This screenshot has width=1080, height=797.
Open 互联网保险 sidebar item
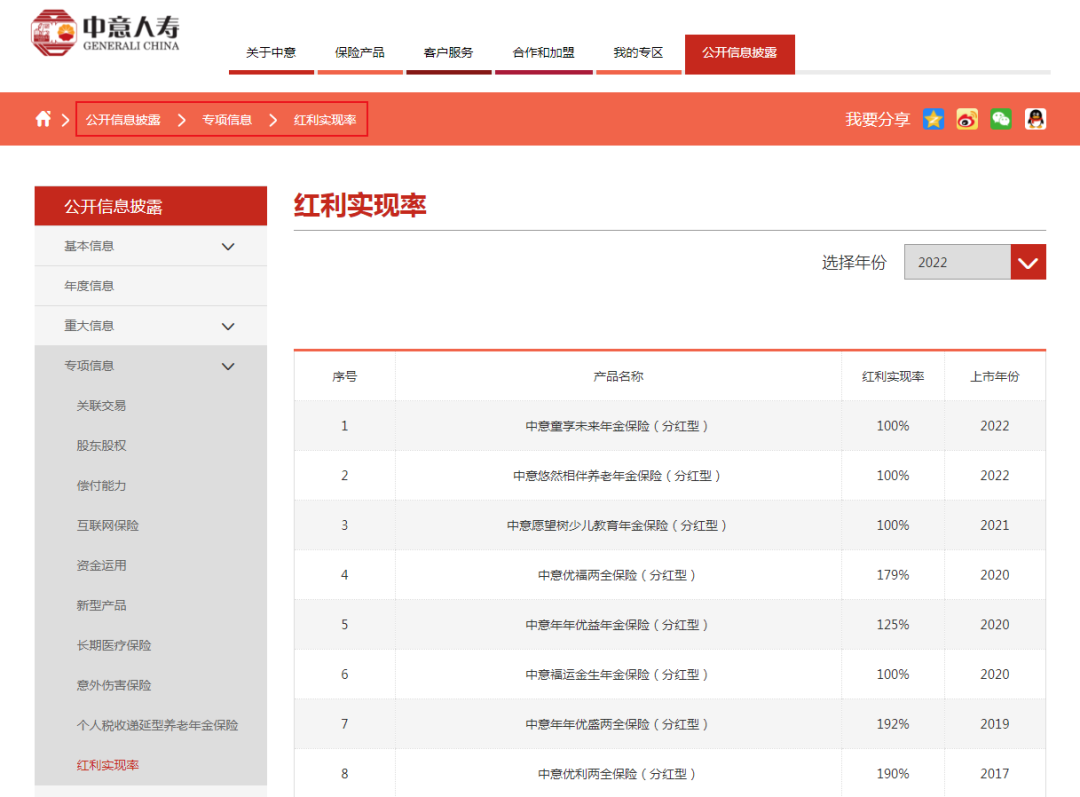click(x=107, y=526)
